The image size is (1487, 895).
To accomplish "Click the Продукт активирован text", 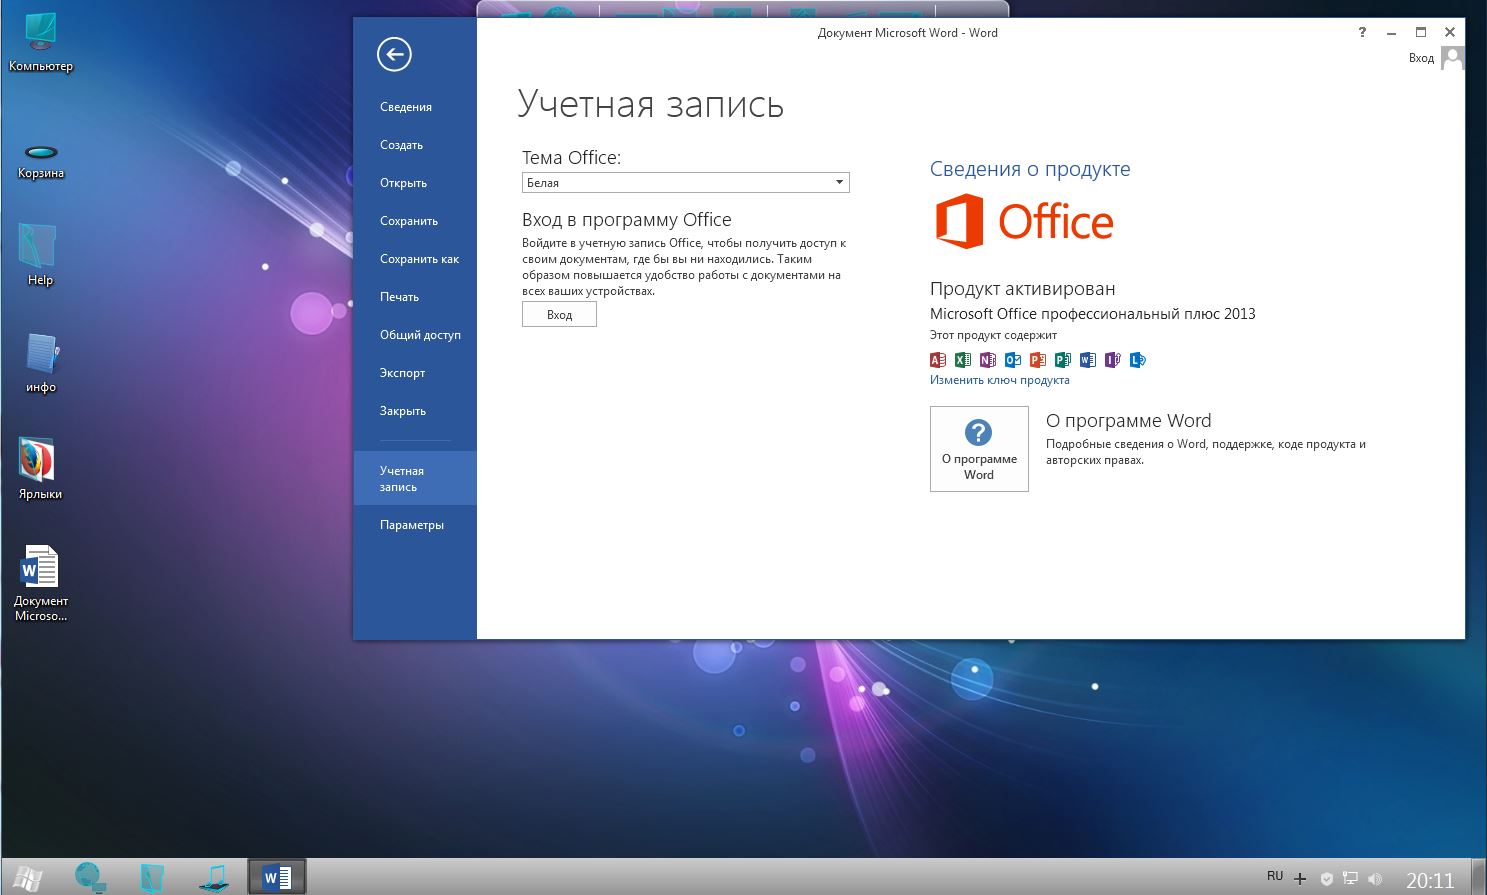I will 1022,289.
